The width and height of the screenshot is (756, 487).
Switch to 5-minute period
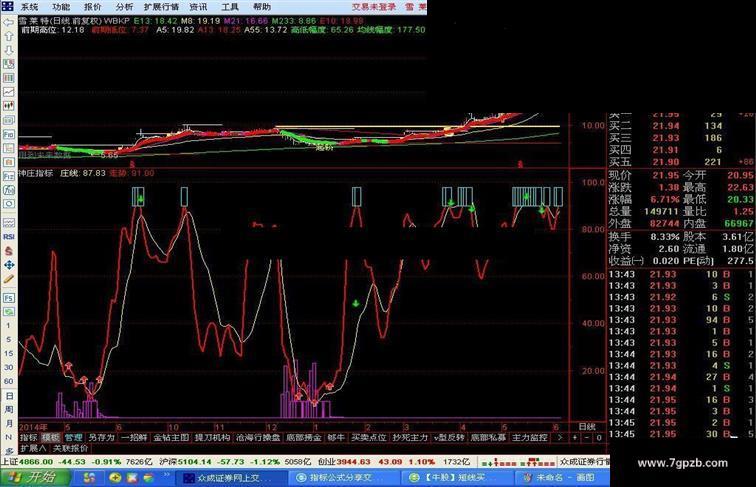(9, 339)
